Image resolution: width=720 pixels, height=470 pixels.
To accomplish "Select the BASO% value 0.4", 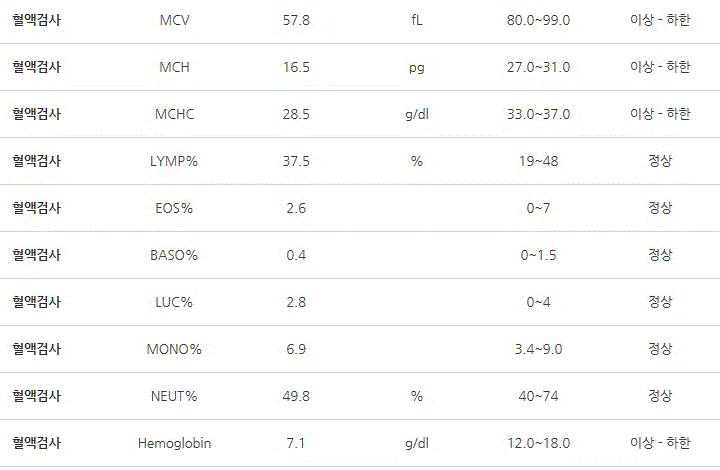I will point(296,255).
